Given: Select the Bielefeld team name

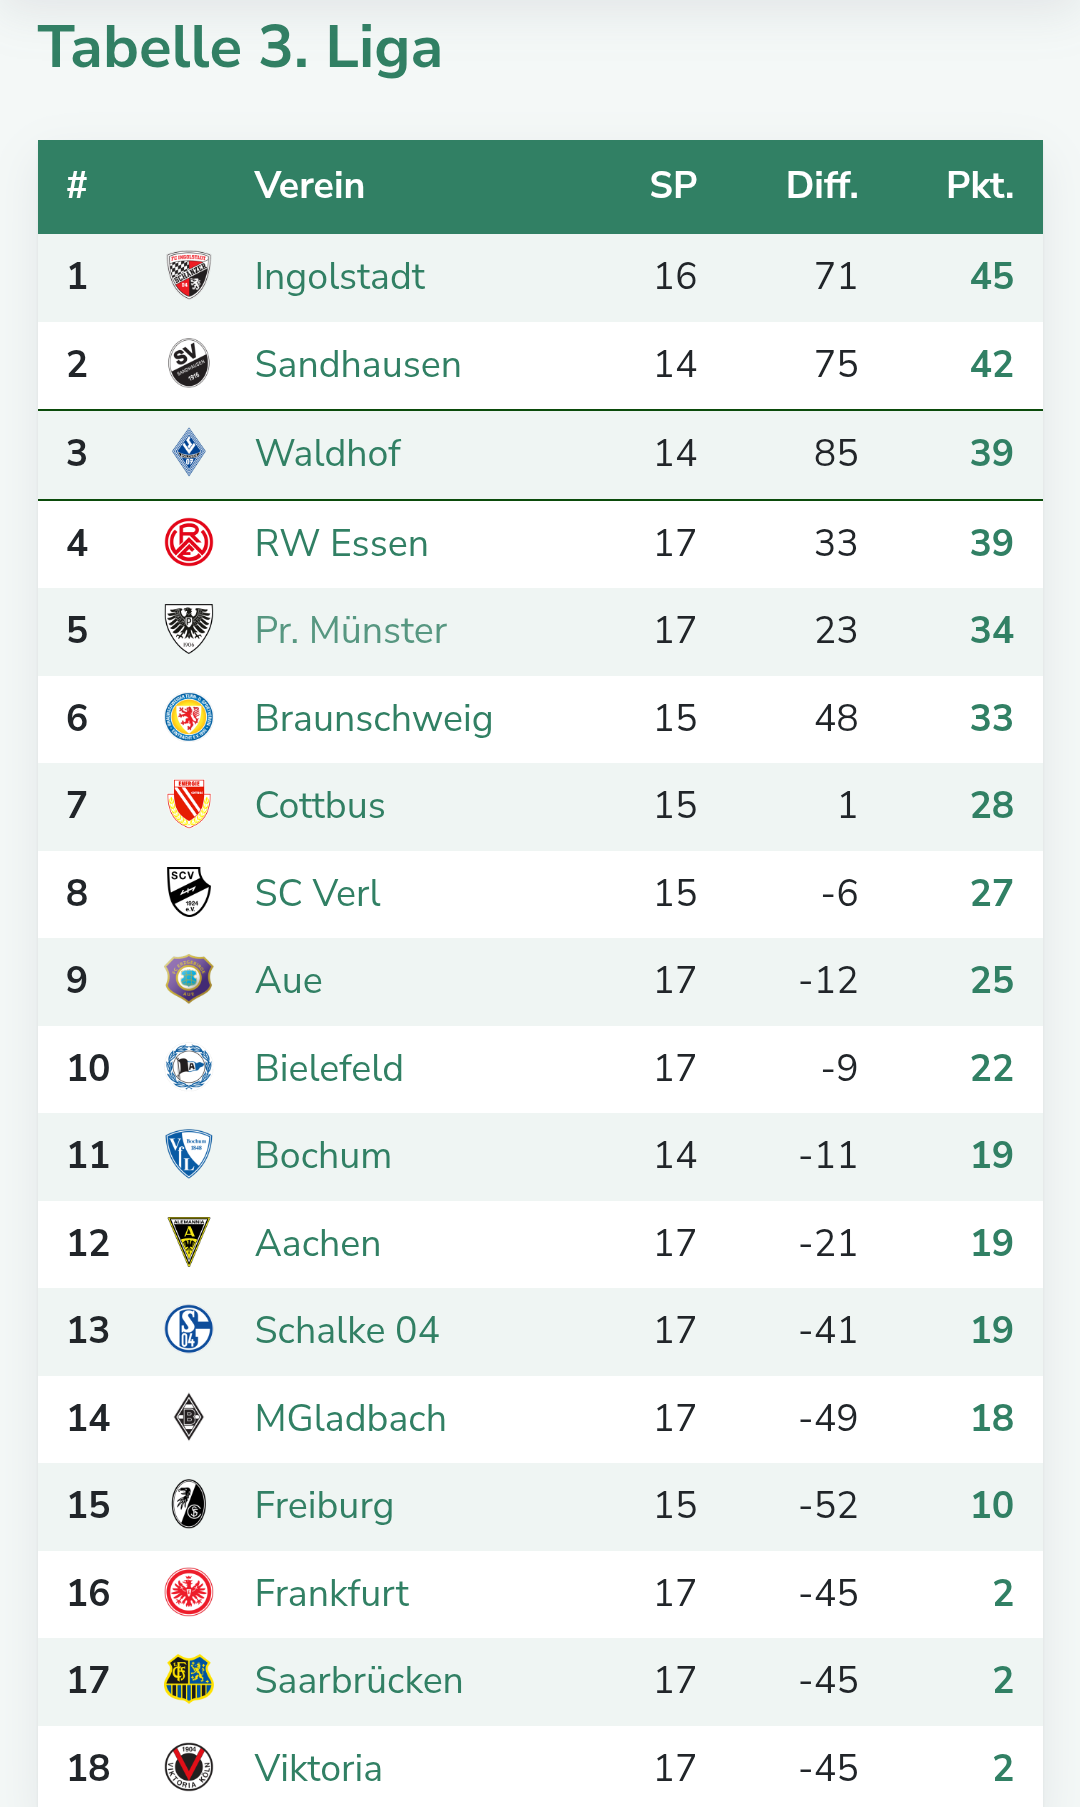Looking at the screenshot, I should [329, 1068].
